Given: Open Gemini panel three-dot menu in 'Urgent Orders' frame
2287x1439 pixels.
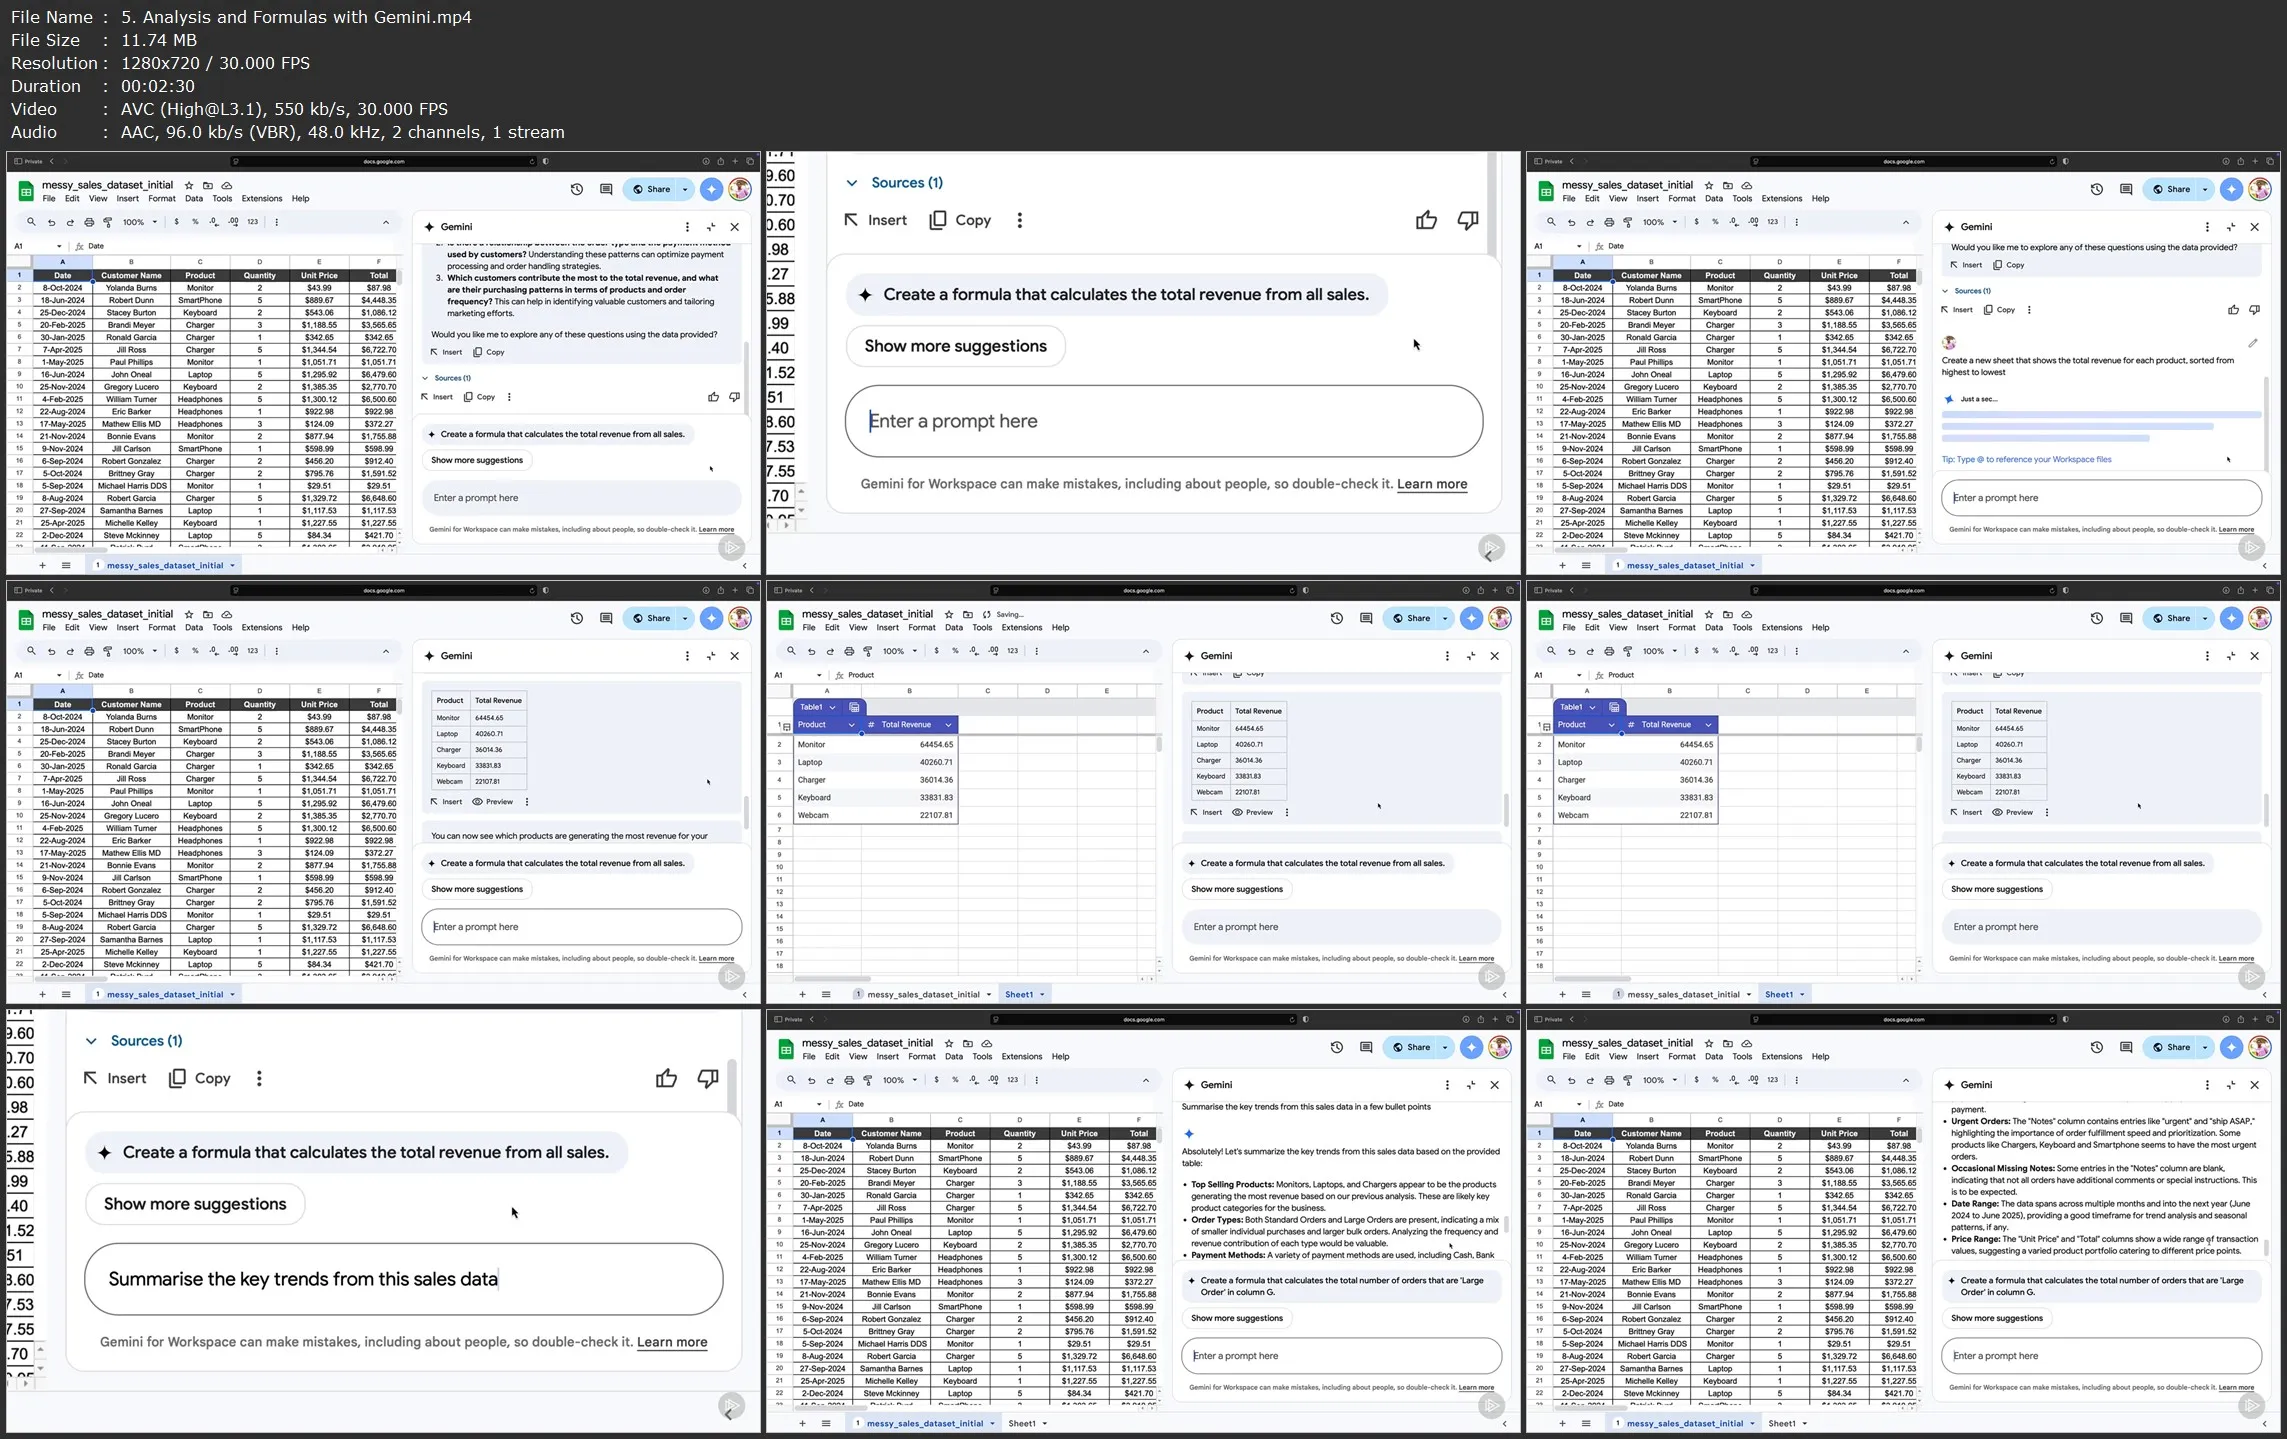Looking at the screenshot, I should click(x=2207, y=1085).
